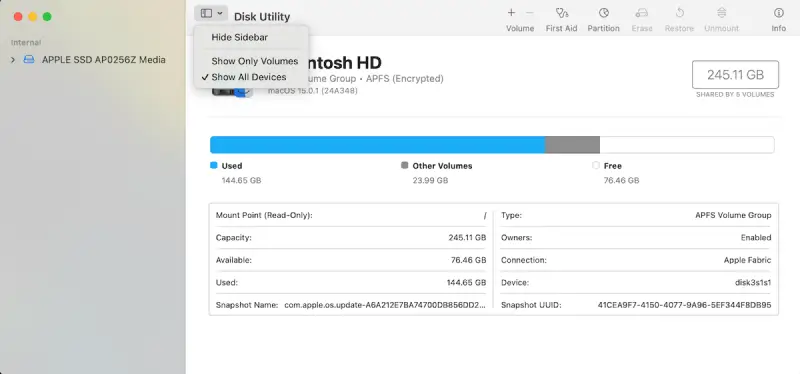Screen dimensions: 800x374
Task: Select Show Only Volumes option
Action: [x=255, y=61]
